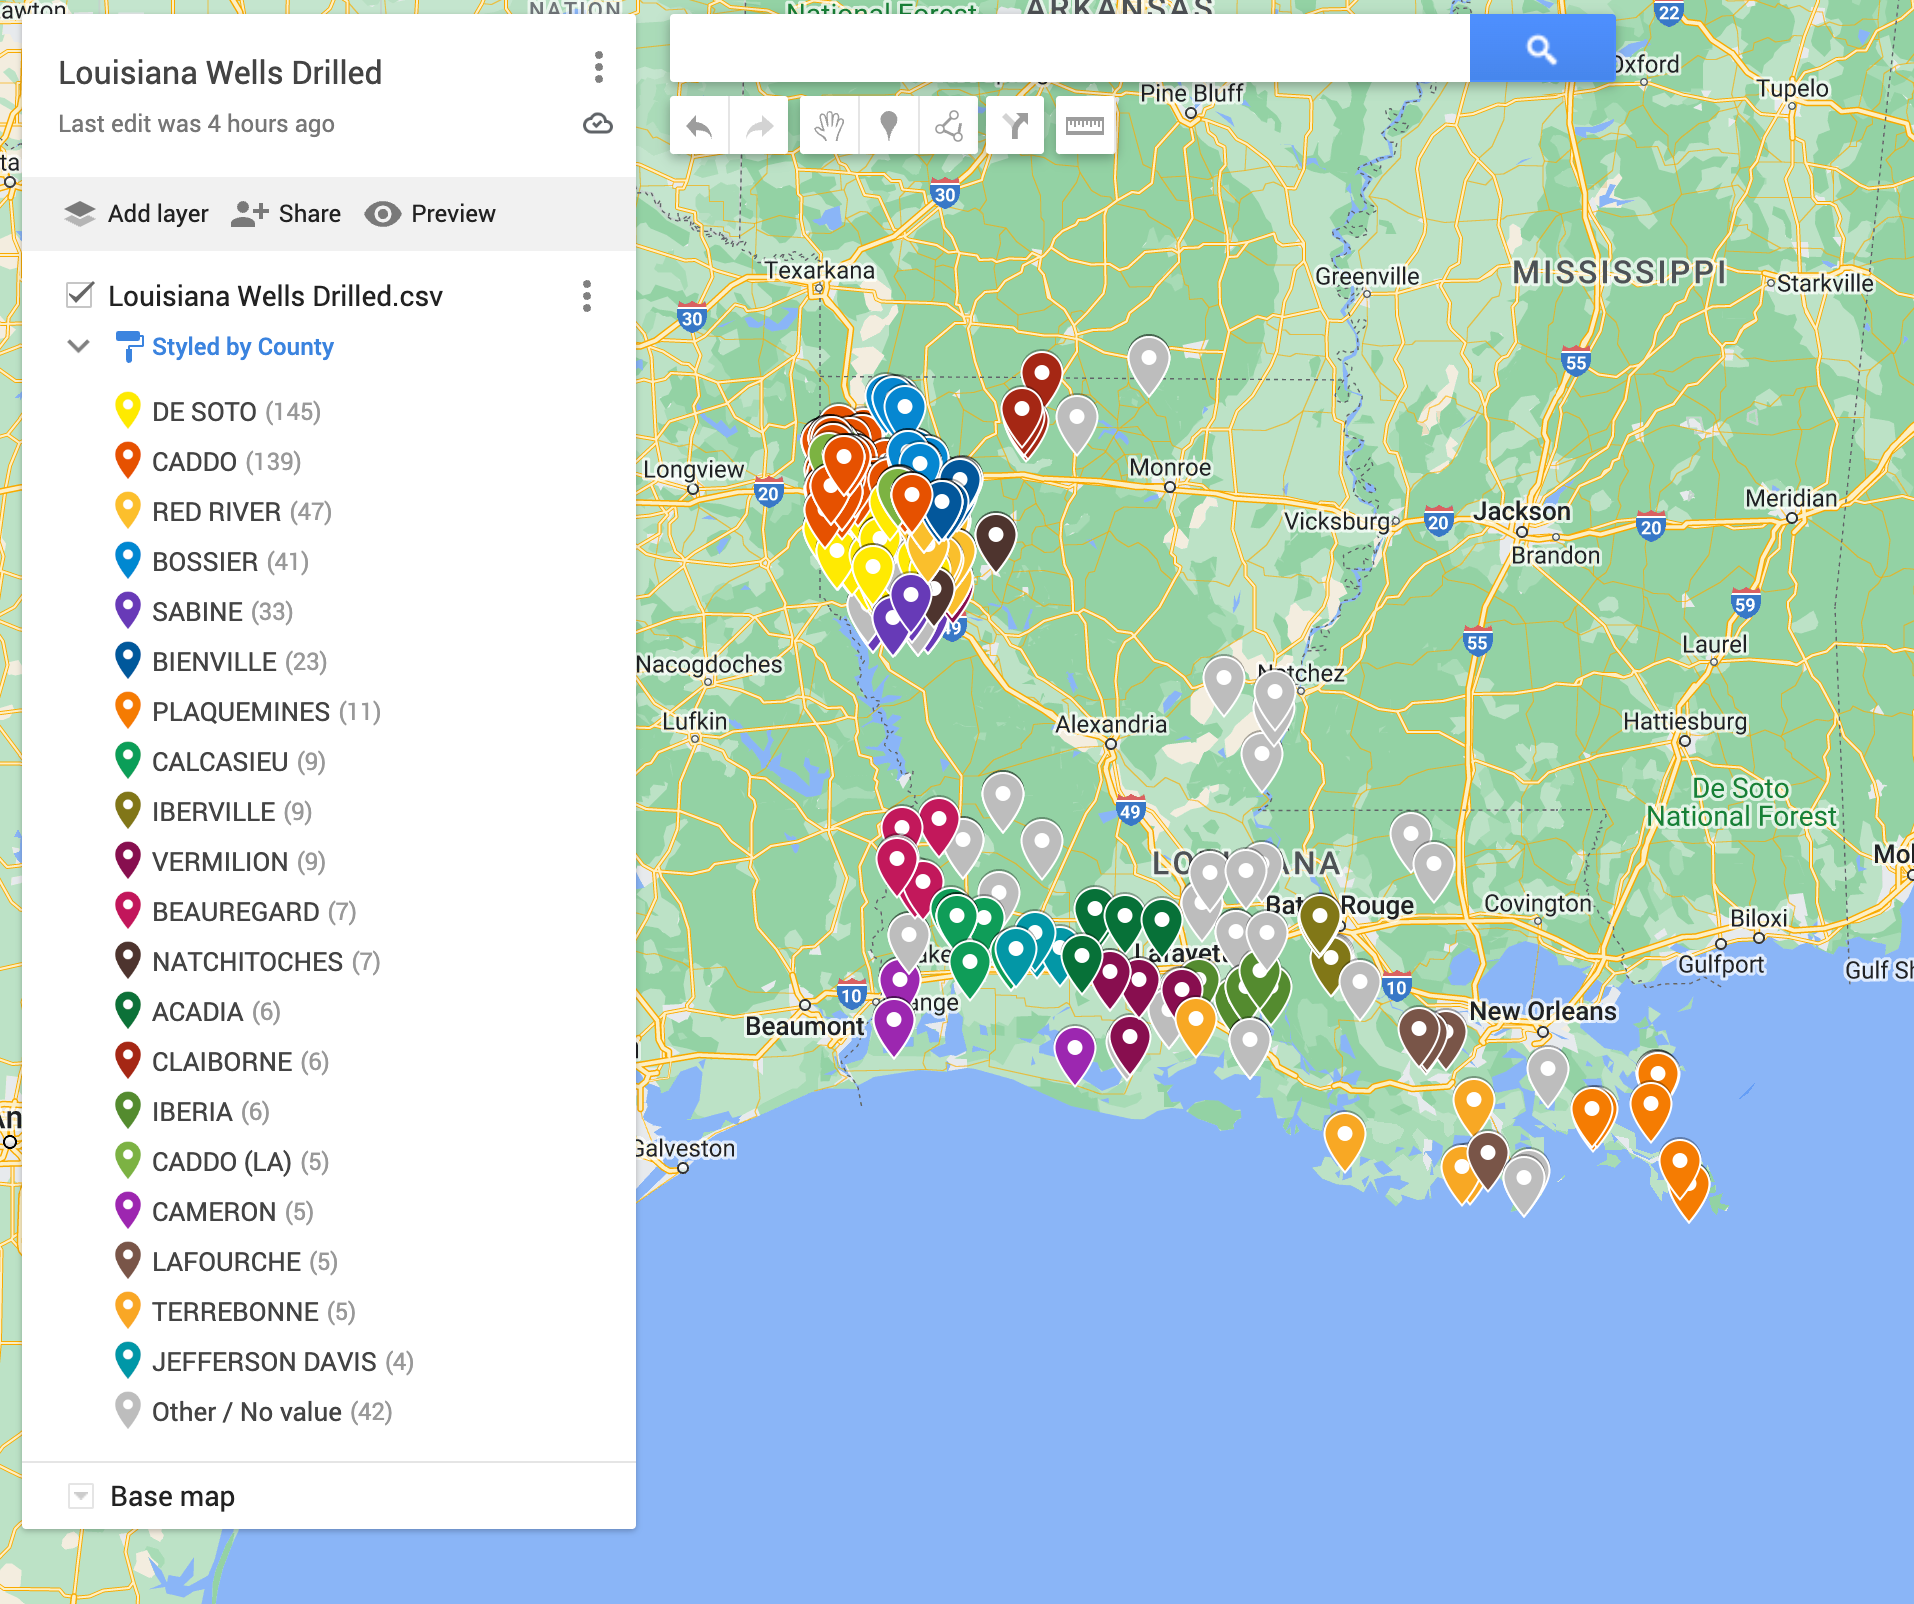Open the add directions tool
The width and height of the screenshot is (1914, 1604).
point(1014,125)
